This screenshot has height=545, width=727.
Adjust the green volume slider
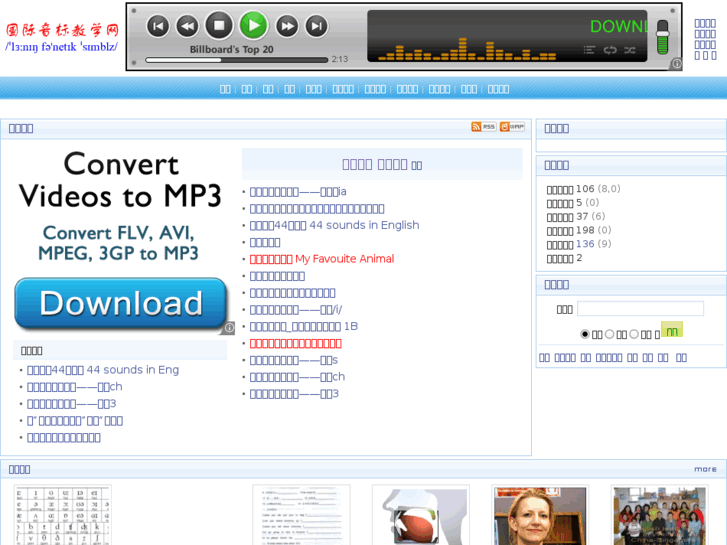pos(663,38)
